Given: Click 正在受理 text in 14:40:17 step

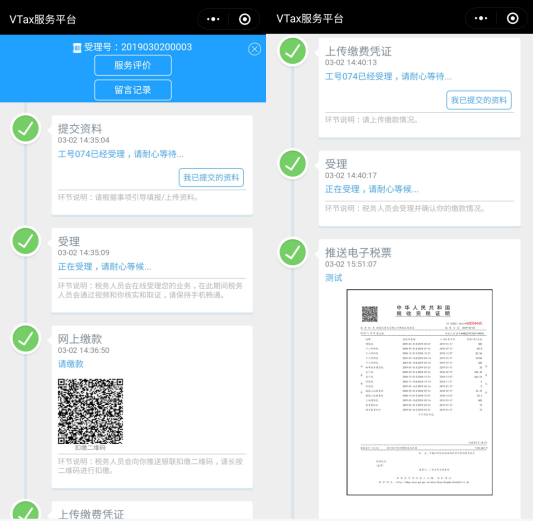Looking at the screenshot, I should tap(342, 189).
